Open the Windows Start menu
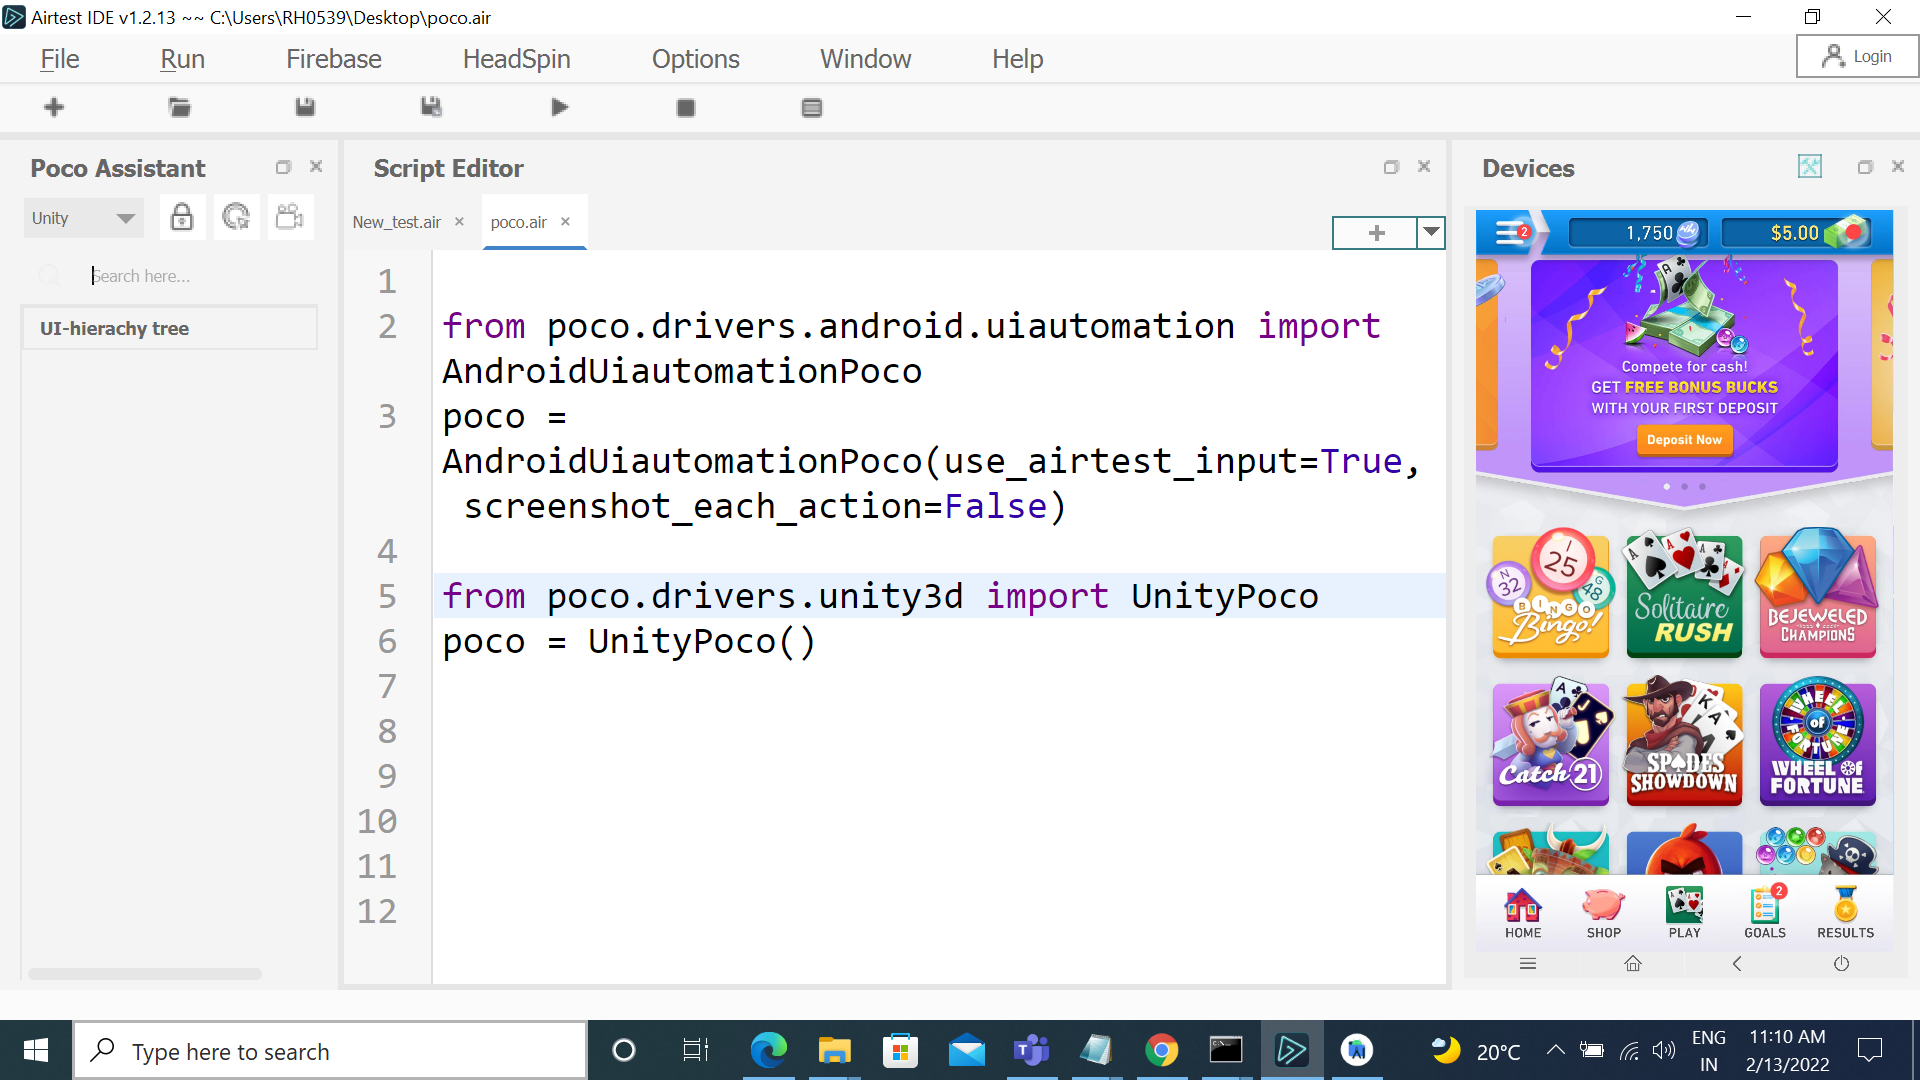This screenshot has height=1080, width=1920. coord(36,1050)
